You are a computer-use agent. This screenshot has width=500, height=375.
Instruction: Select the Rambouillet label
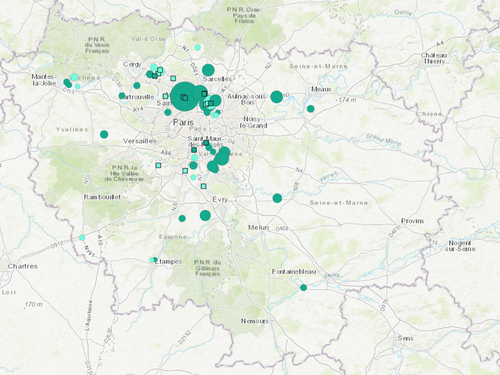[x=102, y=197]
